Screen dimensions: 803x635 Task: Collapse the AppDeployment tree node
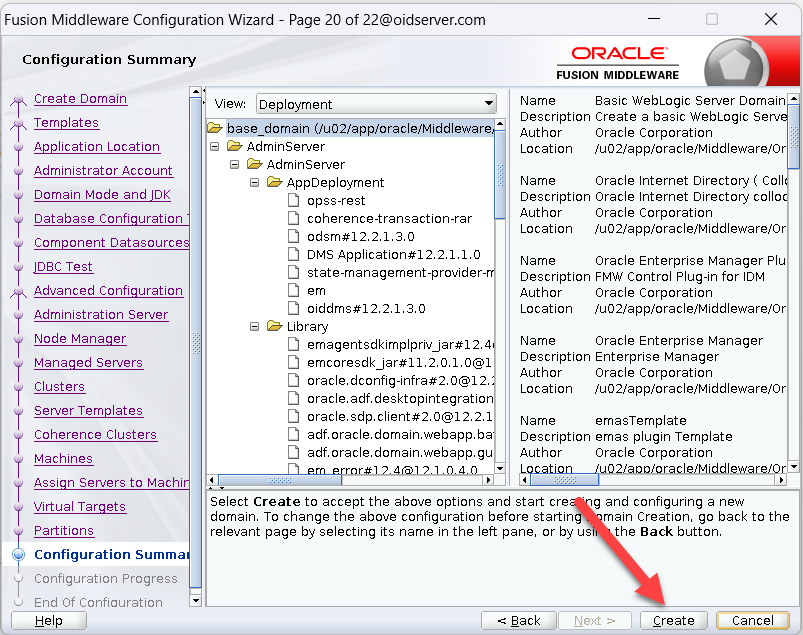(x=255, y=182)
